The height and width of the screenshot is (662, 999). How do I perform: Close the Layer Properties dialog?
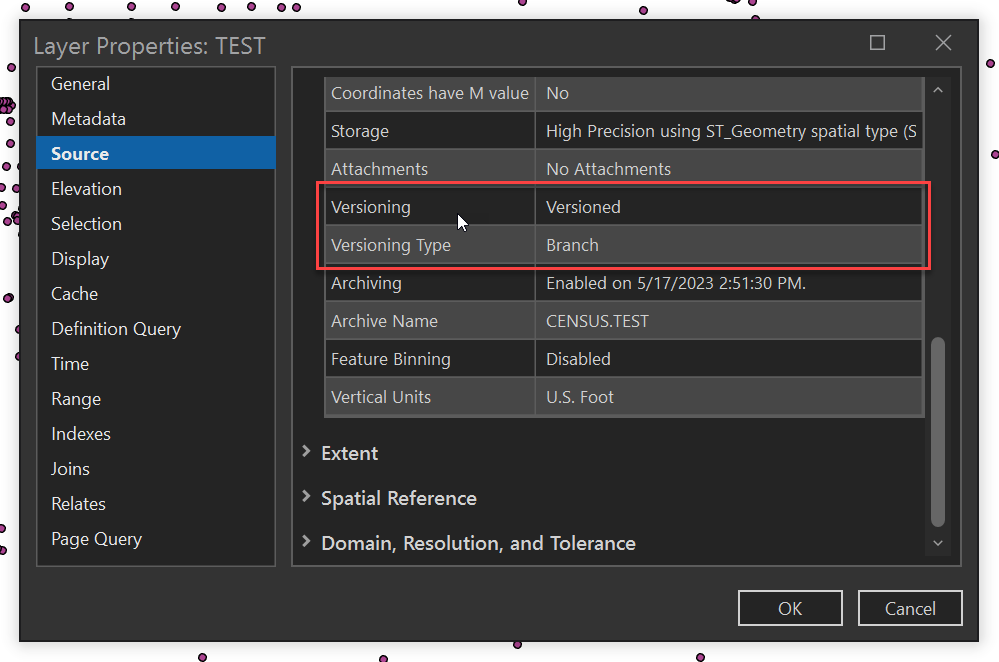click(x=942, y=42)
